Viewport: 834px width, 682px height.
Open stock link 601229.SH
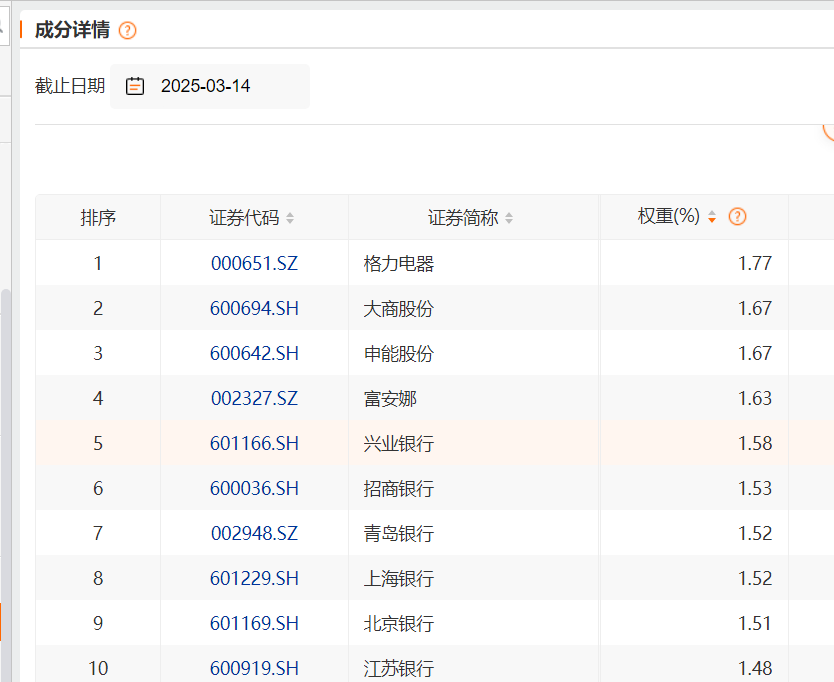[254, 578]
